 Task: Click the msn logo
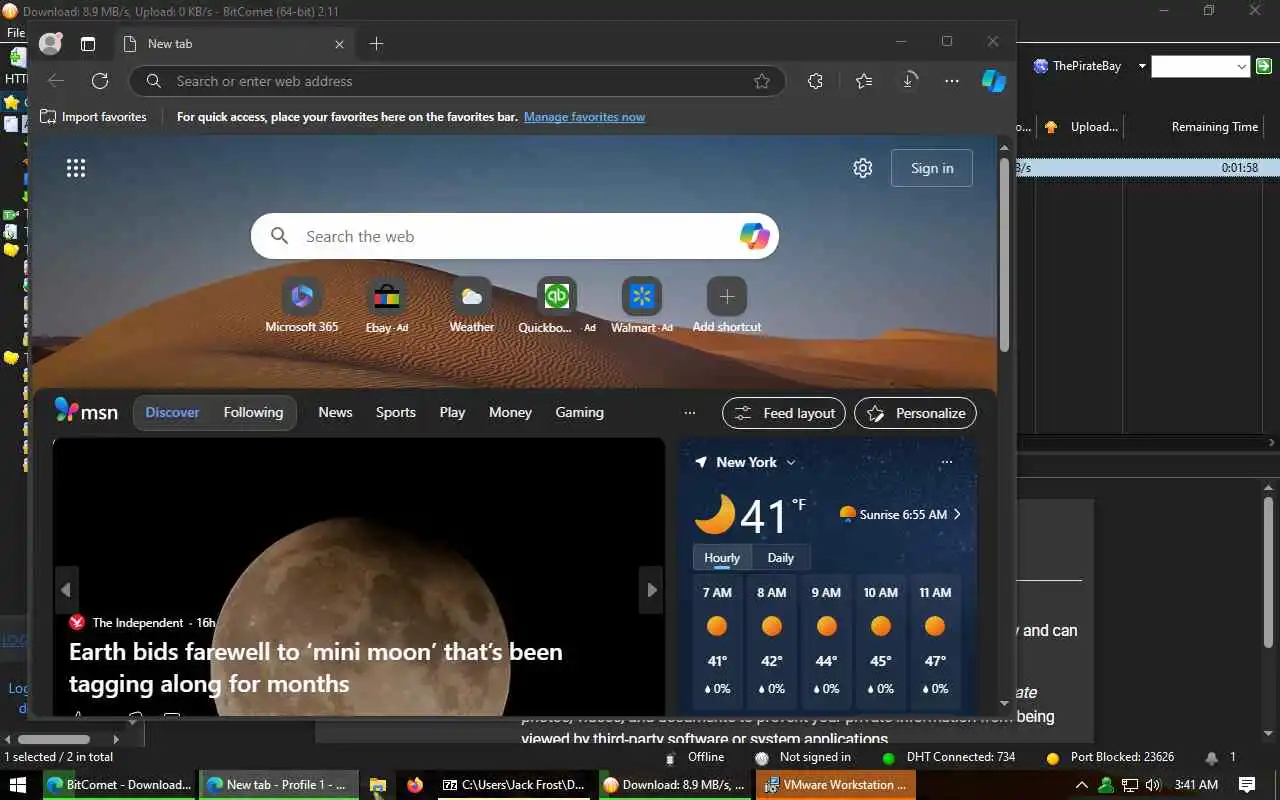pyautogui.click(x=86, y=411)
